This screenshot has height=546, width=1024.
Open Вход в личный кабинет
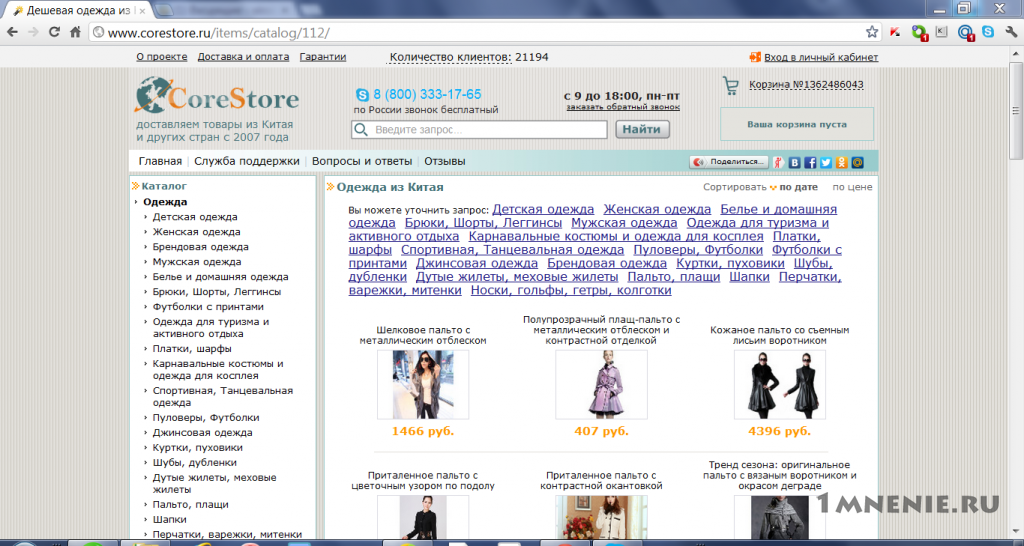tap(821, 57)
